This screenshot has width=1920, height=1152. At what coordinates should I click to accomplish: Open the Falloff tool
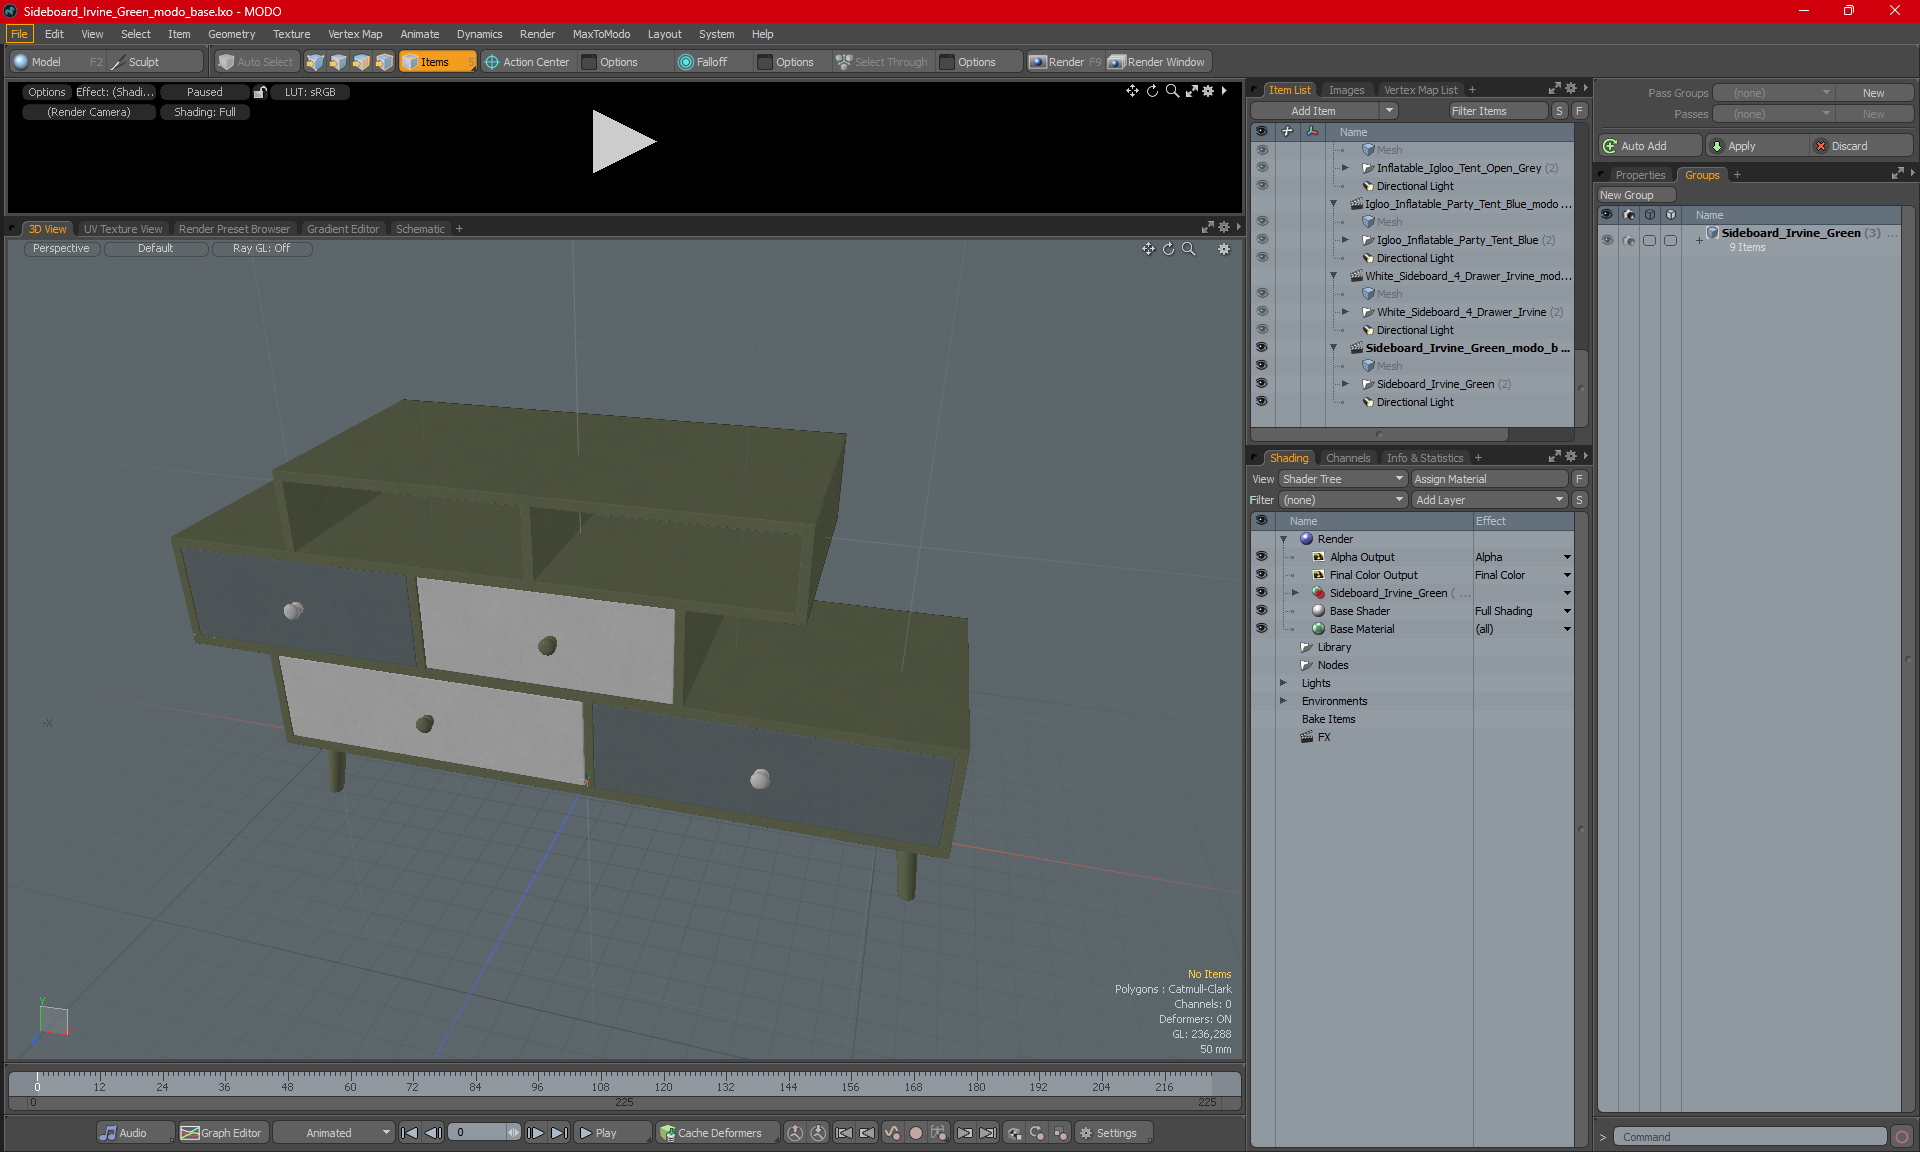[703, 62]
